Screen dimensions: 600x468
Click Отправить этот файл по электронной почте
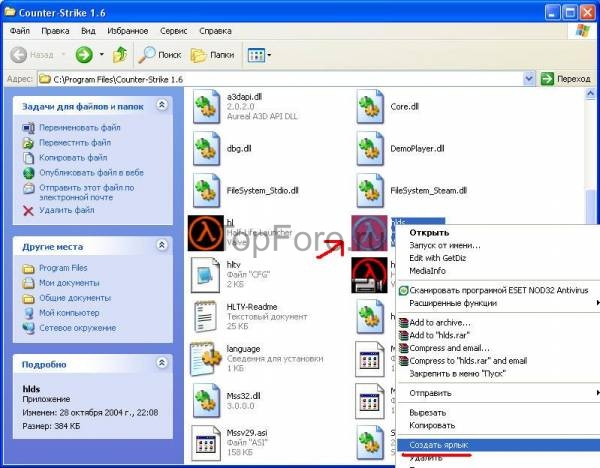pyautogui.click(x=87, y=192)
